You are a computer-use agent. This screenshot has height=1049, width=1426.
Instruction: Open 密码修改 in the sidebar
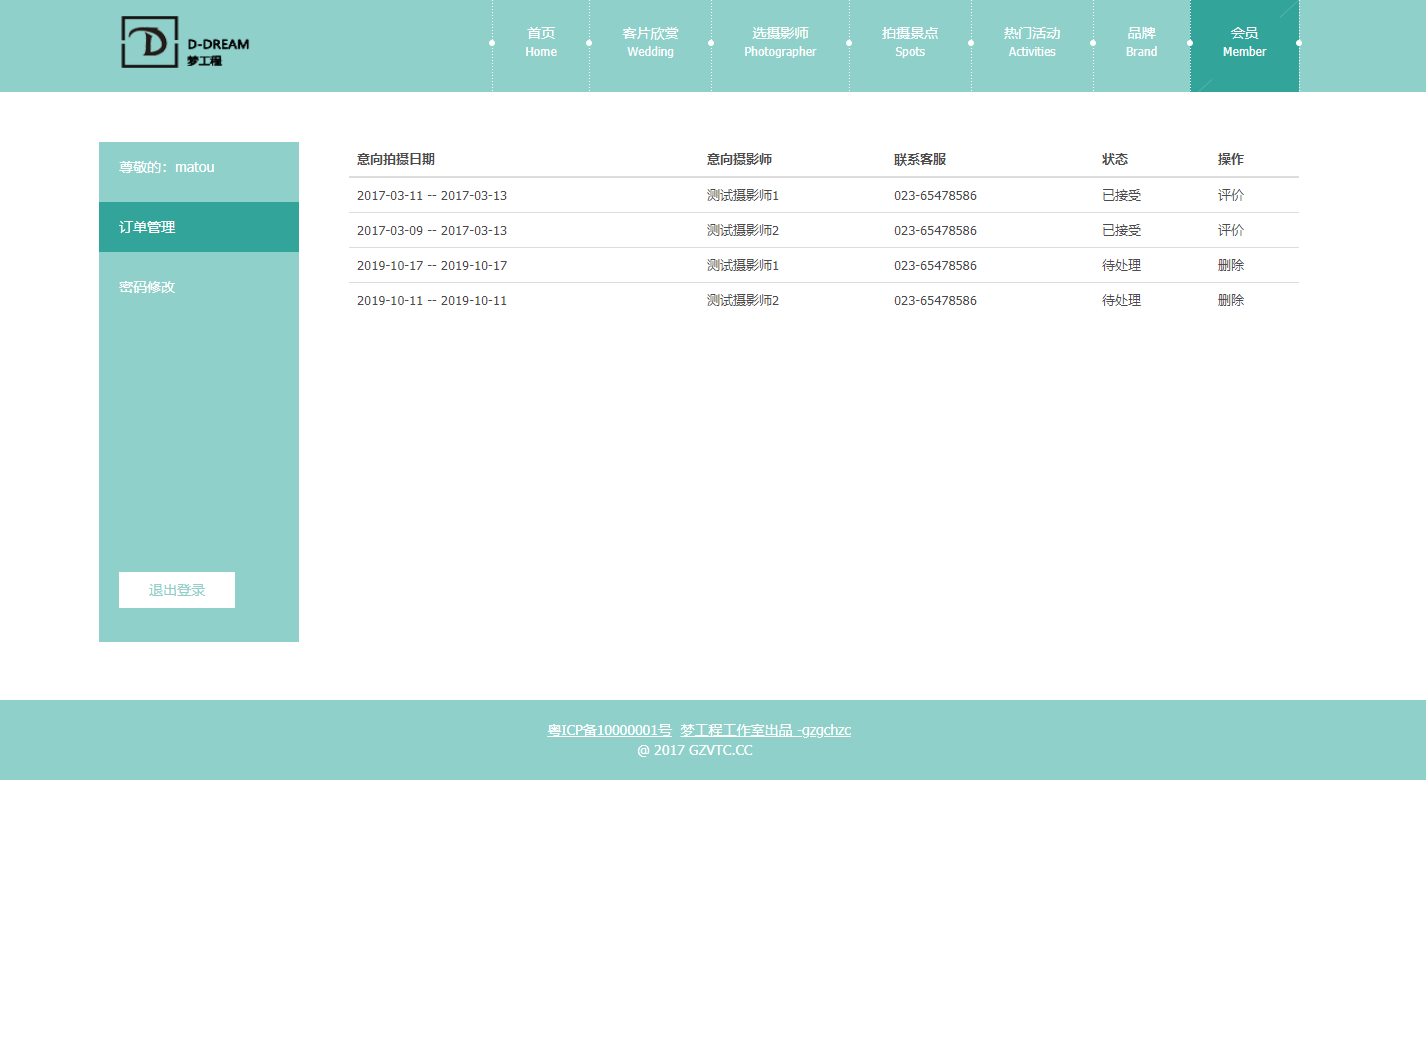click(147, 287)
